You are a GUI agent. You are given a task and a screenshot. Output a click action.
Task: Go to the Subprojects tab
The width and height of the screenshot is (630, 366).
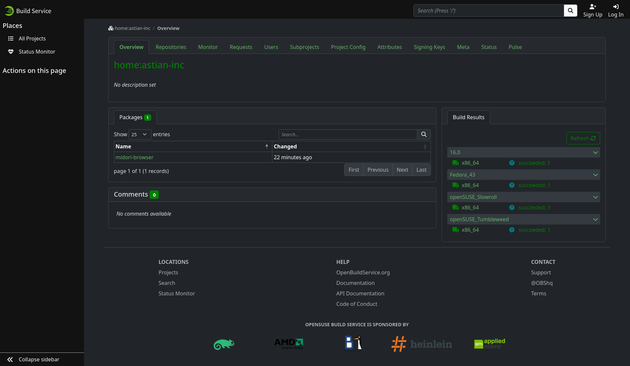click(x=304, y=47)
